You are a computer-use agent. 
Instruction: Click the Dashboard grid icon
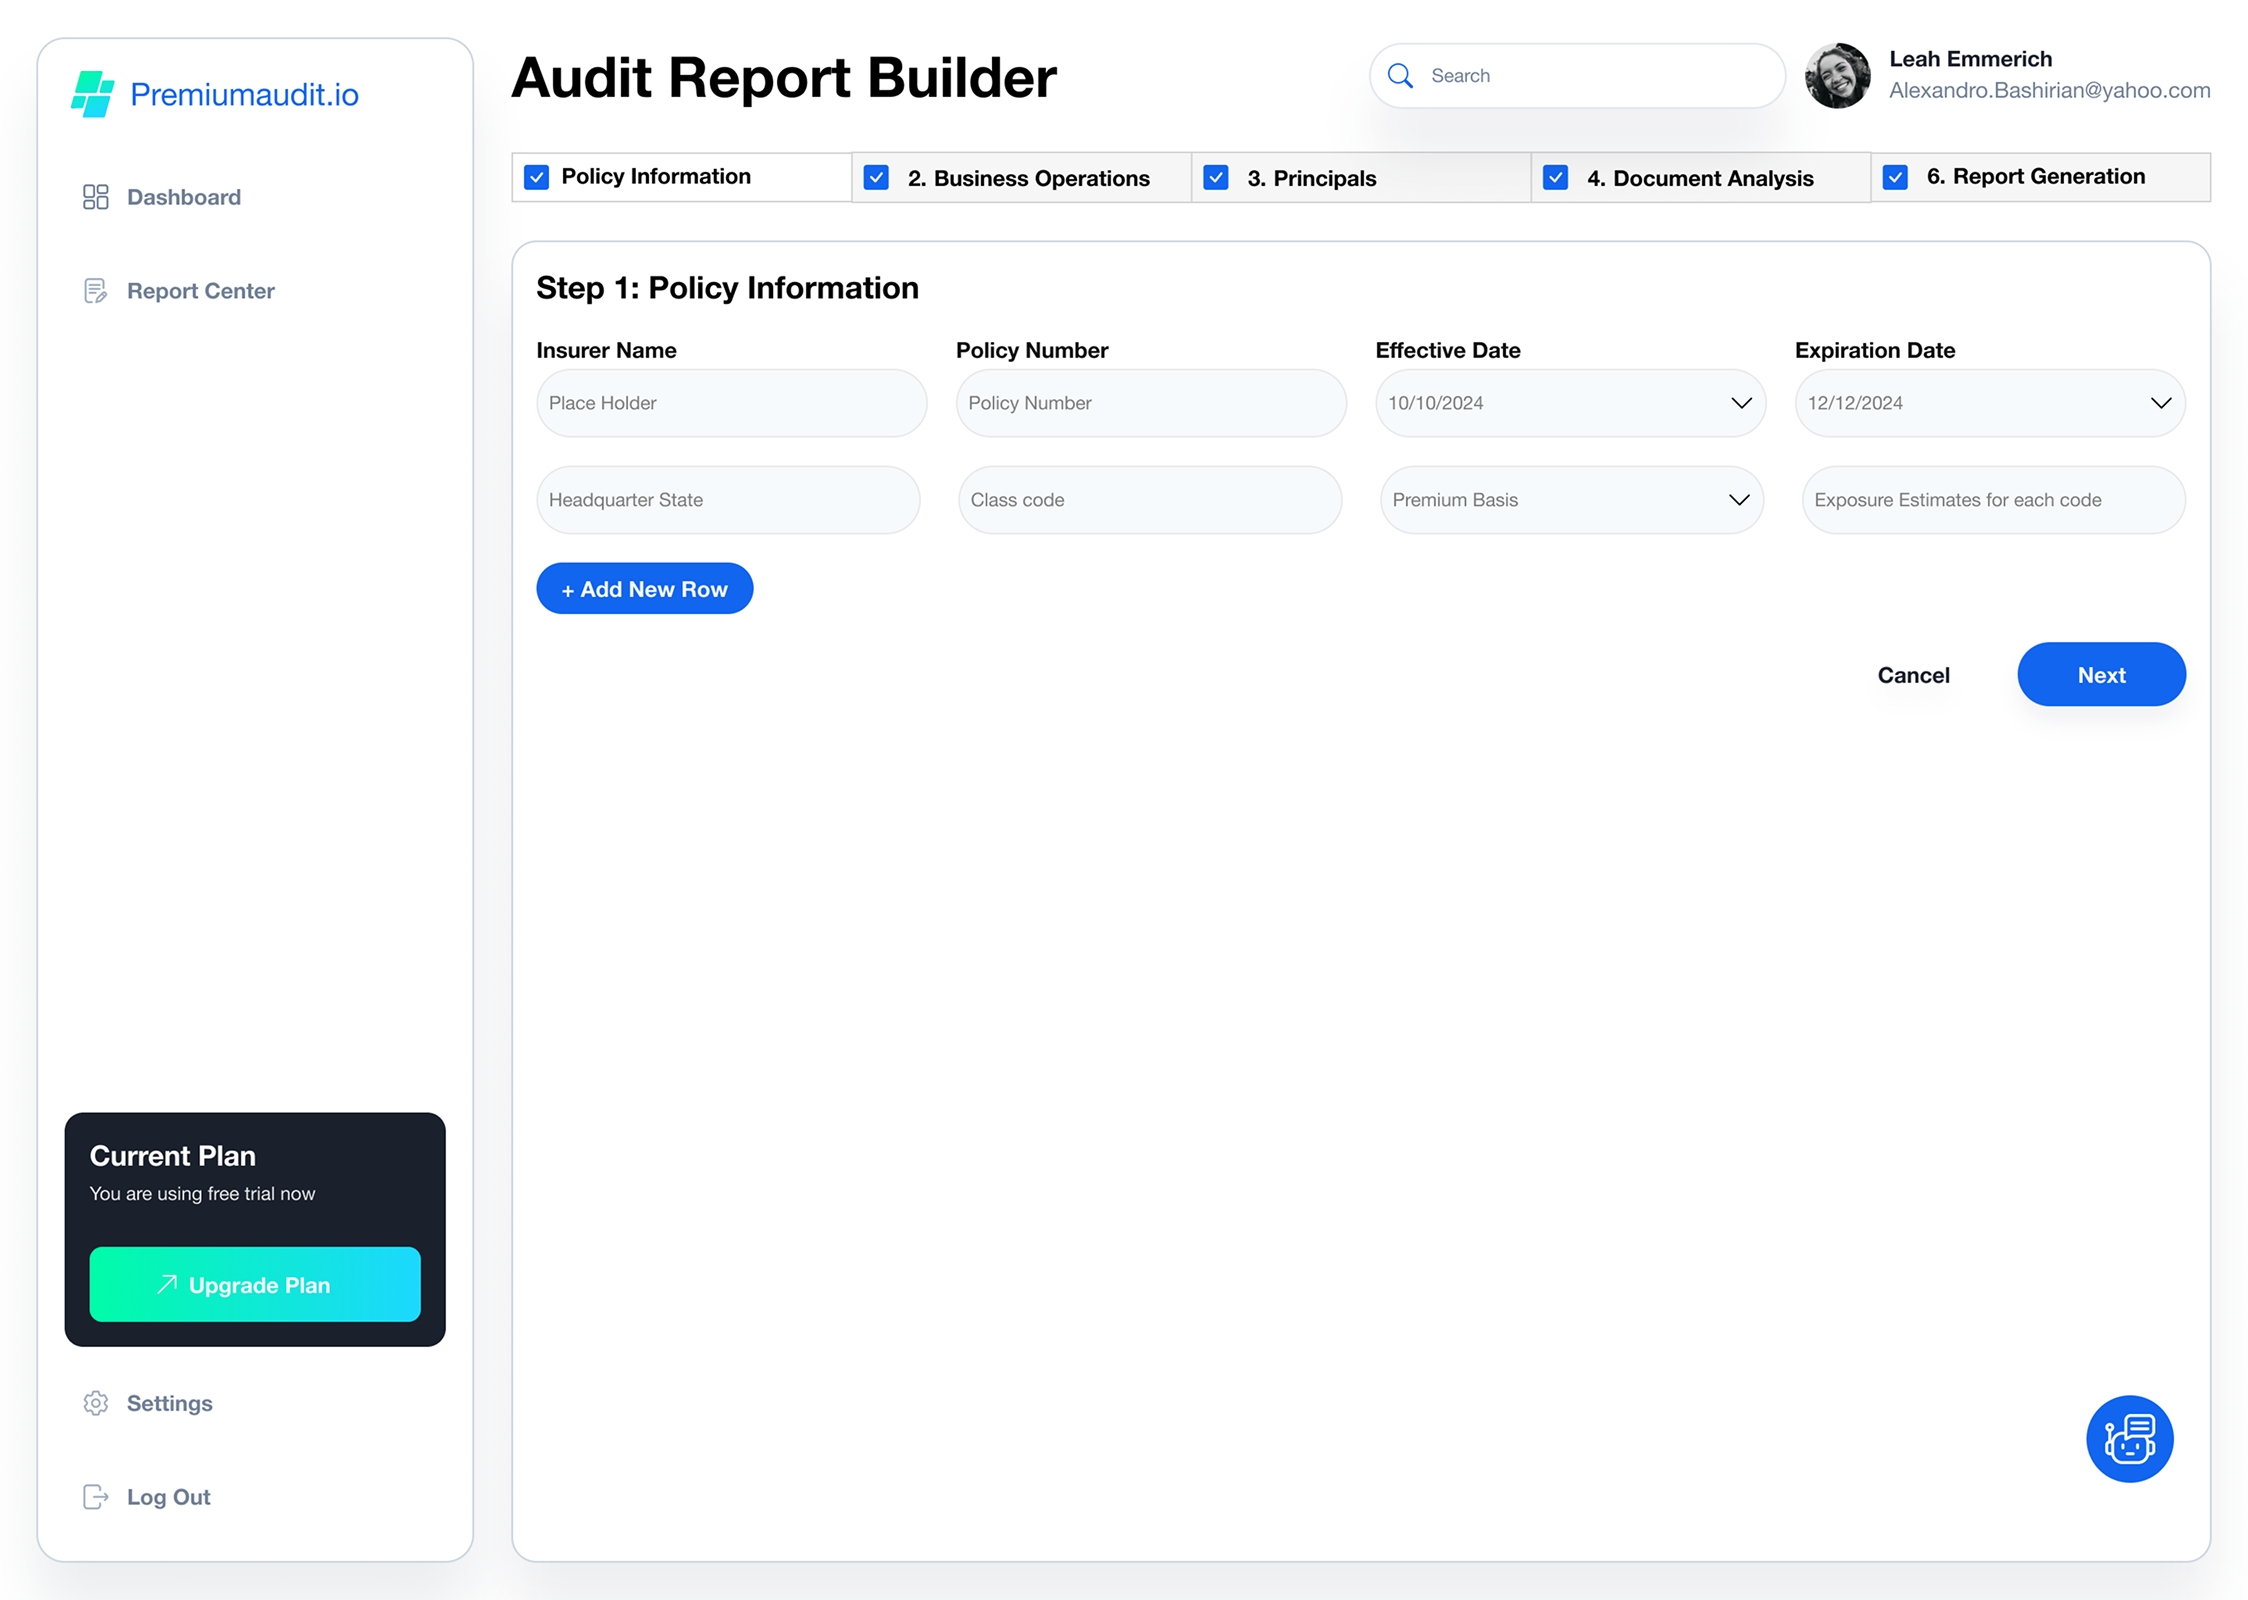[x=95, y=197]
